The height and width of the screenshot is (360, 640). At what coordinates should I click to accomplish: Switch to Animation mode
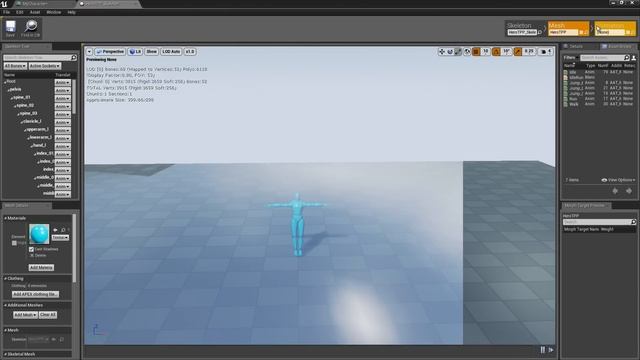(x=615, y=29)
